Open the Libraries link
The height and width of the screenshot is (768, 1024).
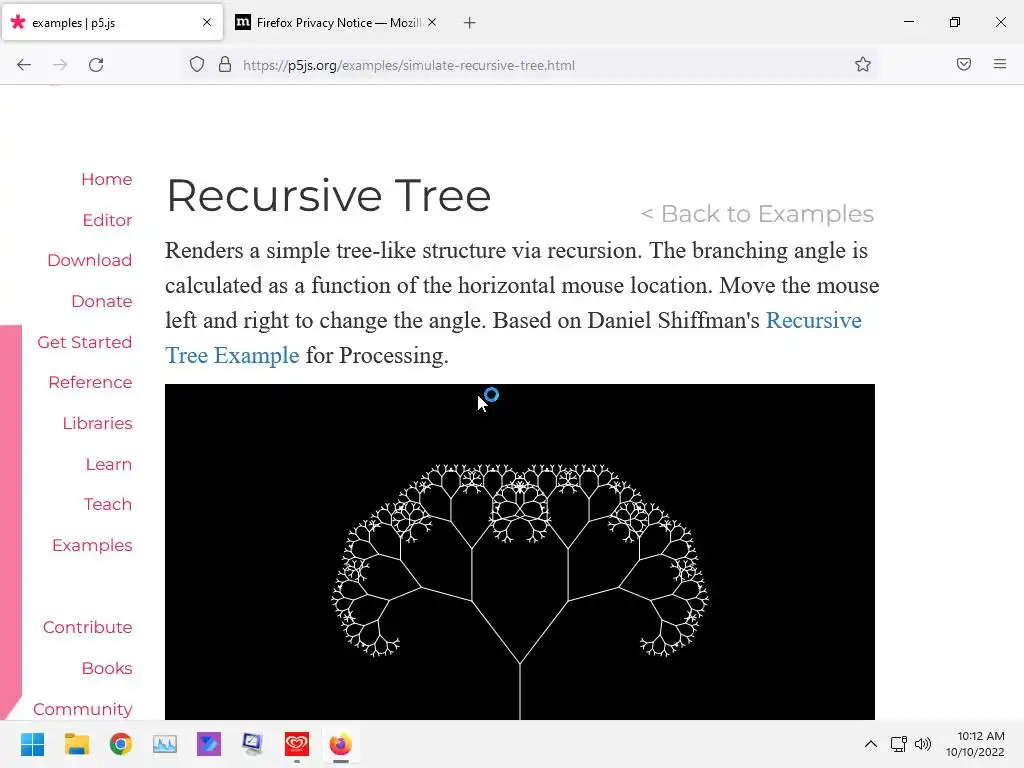pyautogui.click(x=97, y=423)
